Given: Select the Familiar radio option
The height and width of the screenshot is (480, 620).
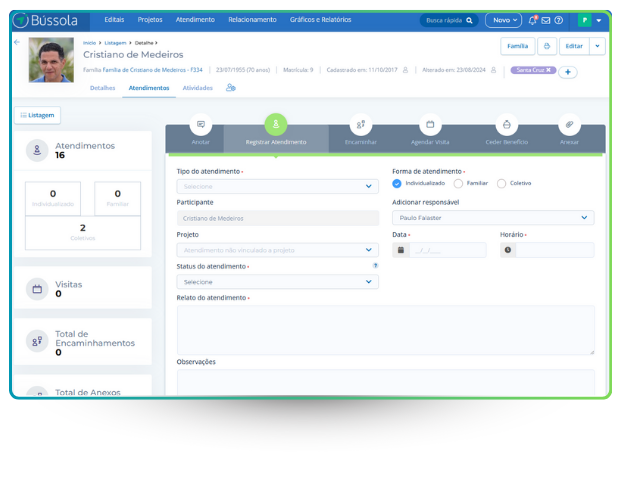Looking at the screenshot, I should 458,183.
